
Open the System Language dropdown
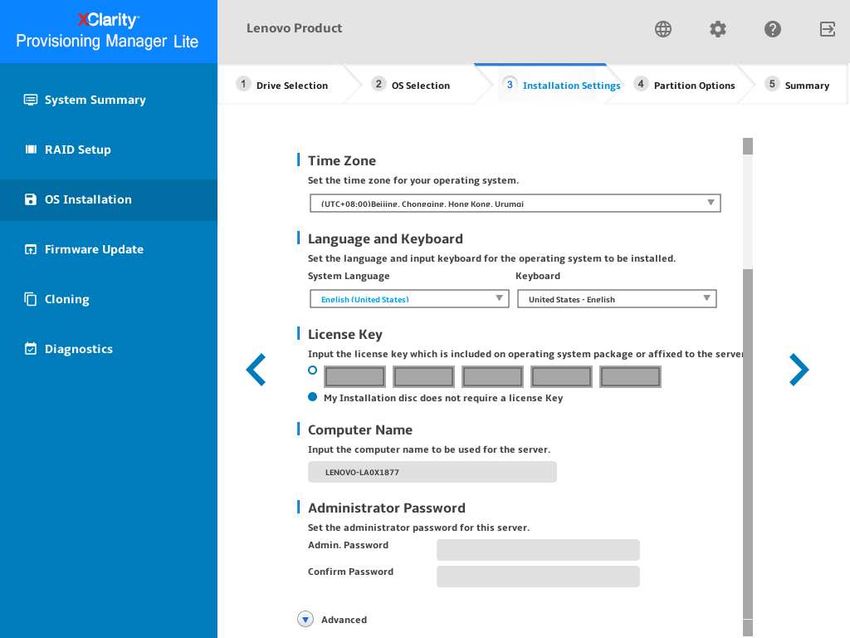(409, 299)
